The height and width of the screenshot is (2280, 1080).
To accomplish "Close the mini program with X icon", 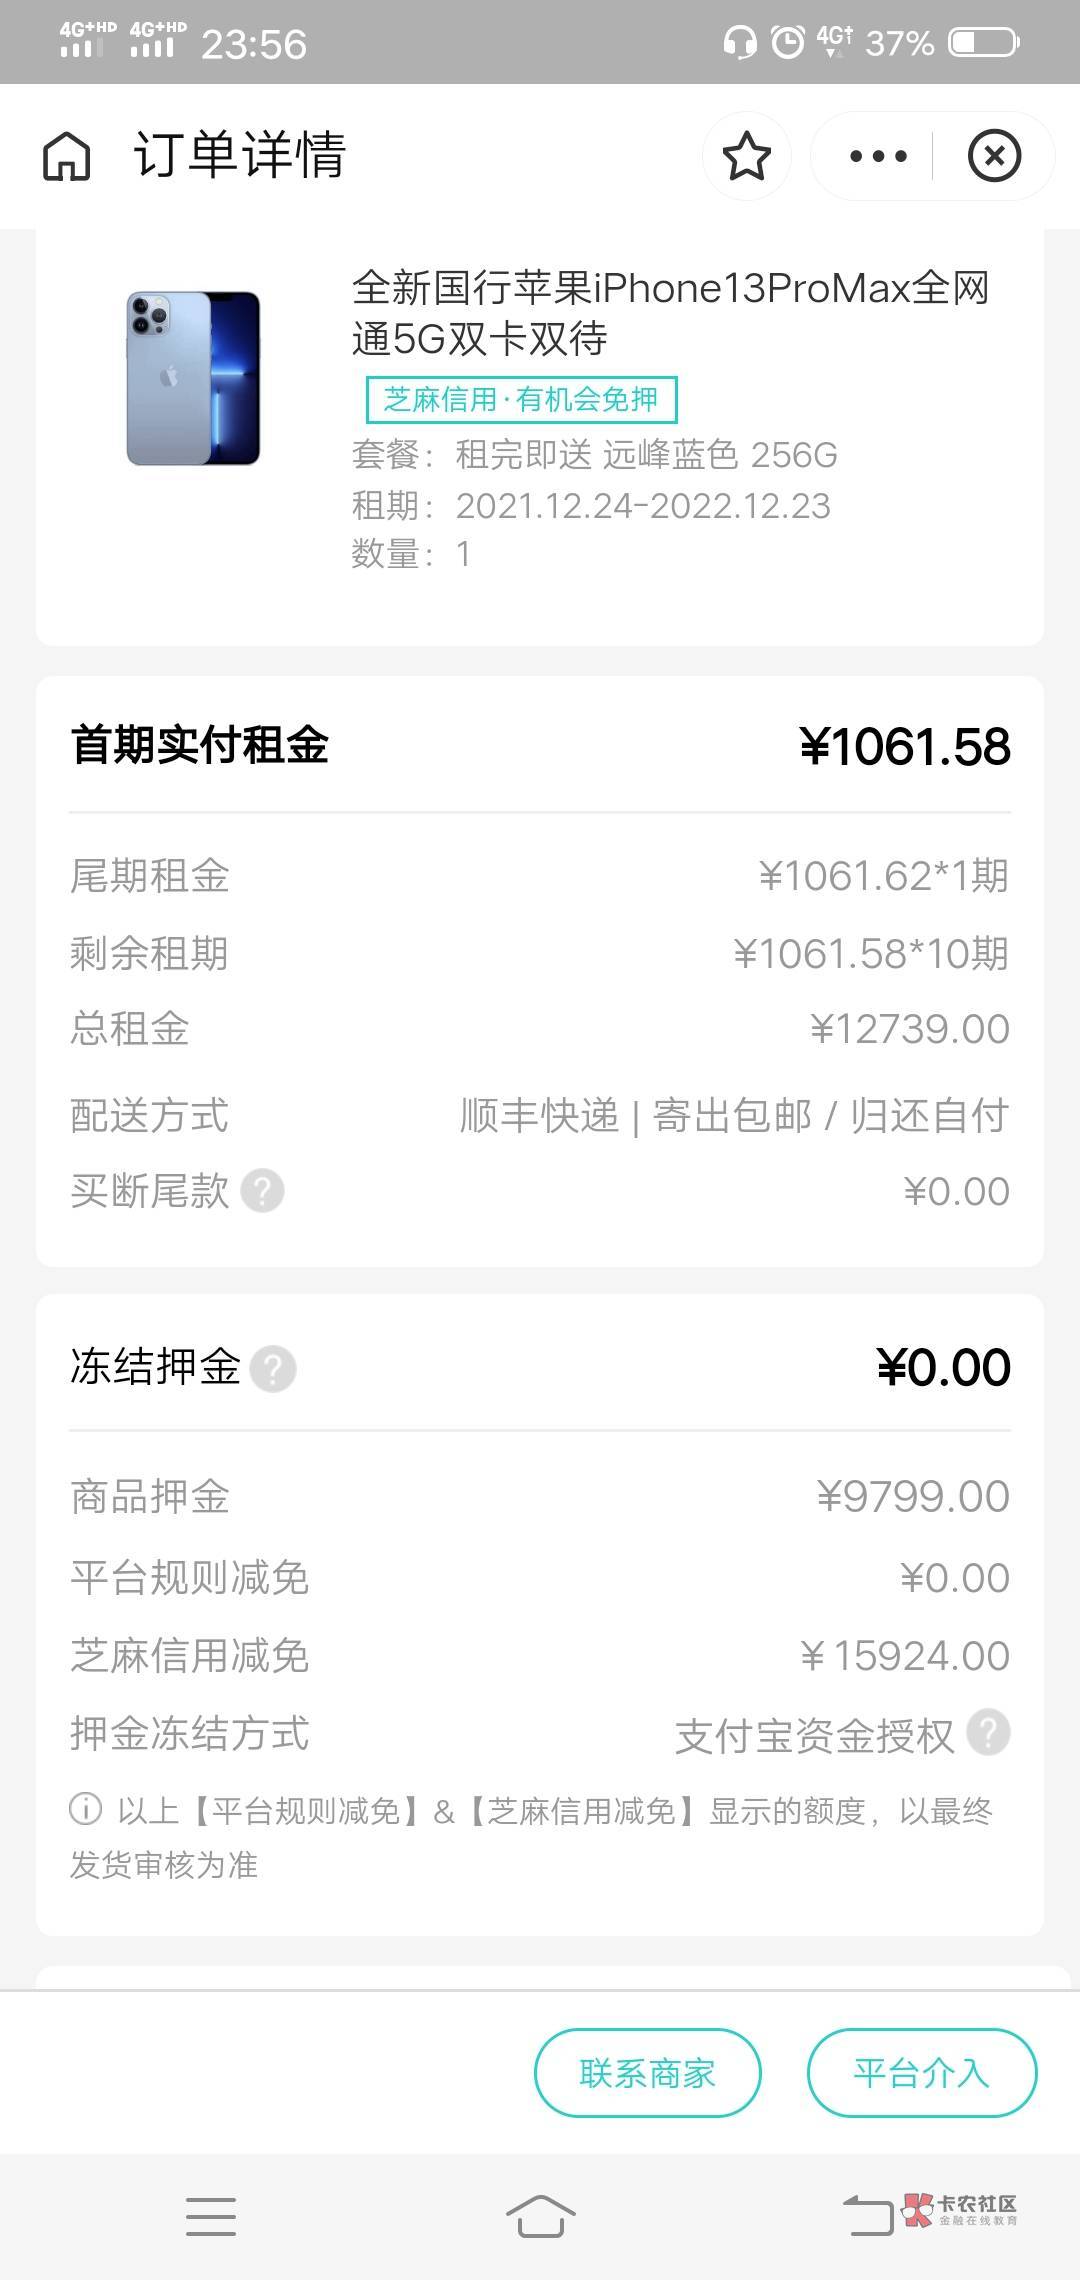I will 994,156.
